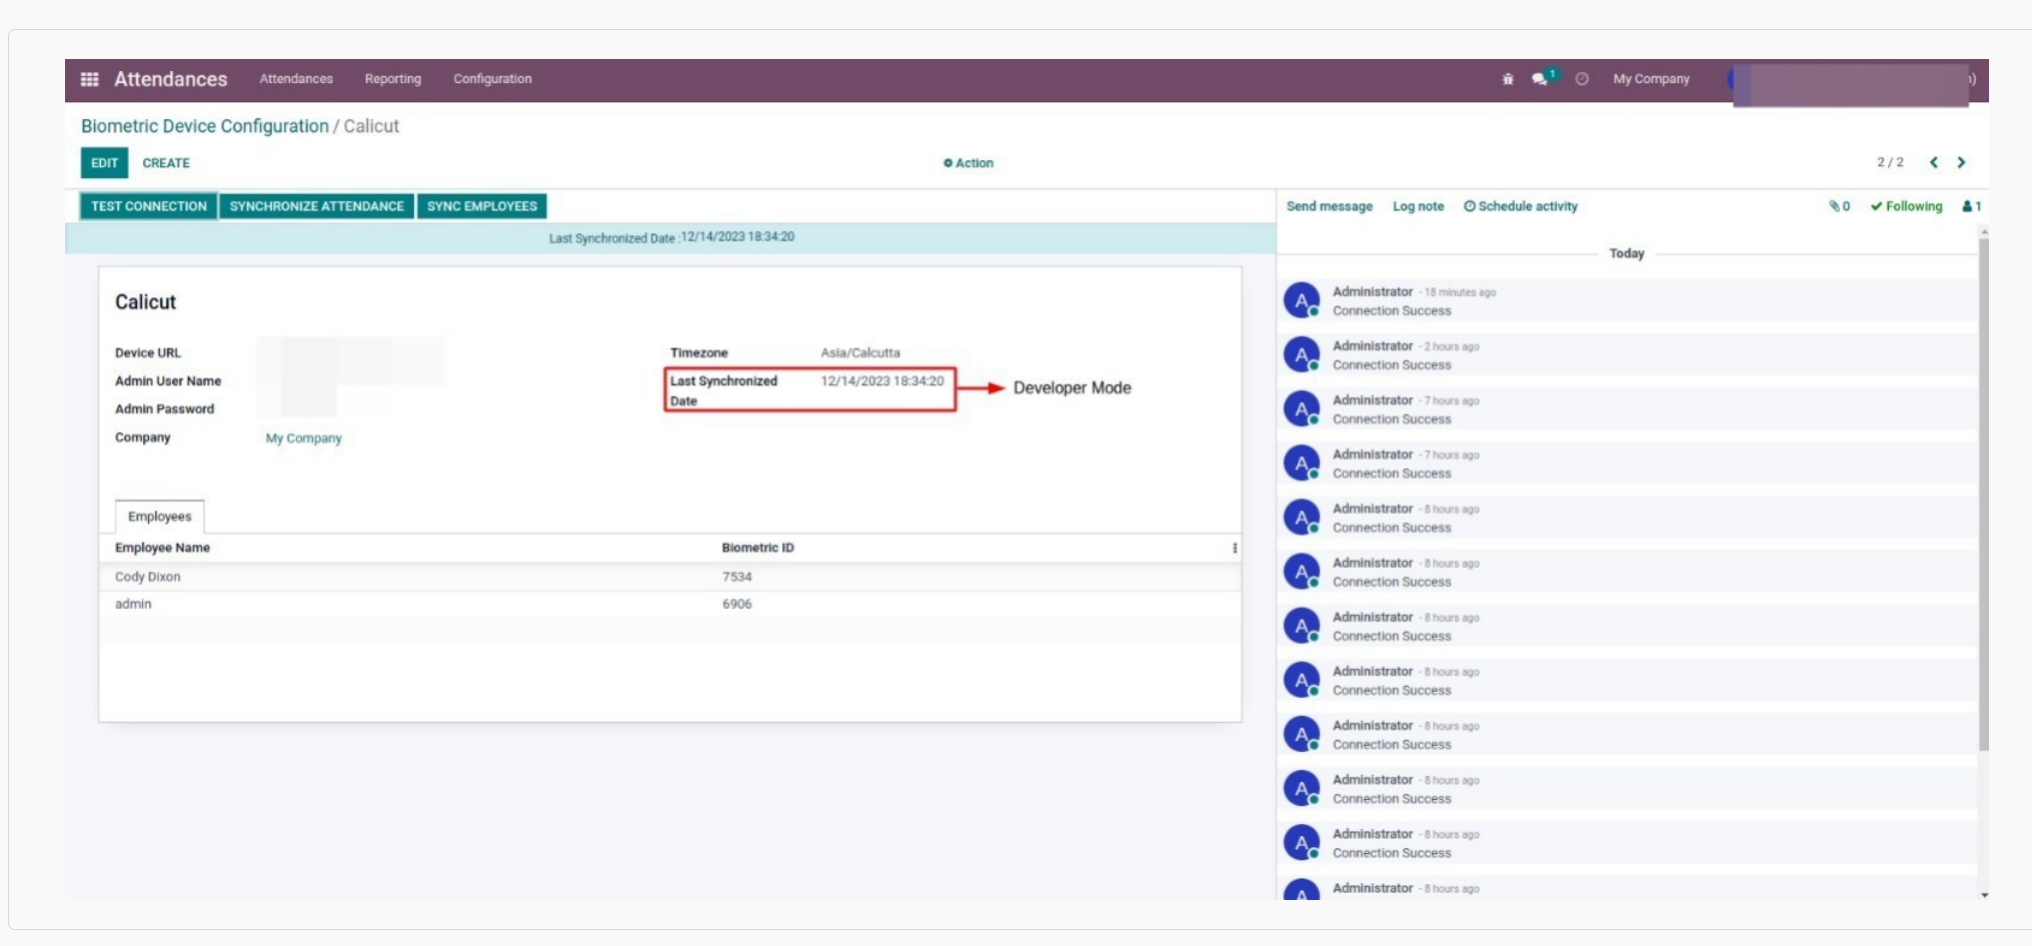Viewport: 2032px width, 946px height.
Task: Open the apps grid menu icon
Action: pyautogui.click(x=89, y=79)
